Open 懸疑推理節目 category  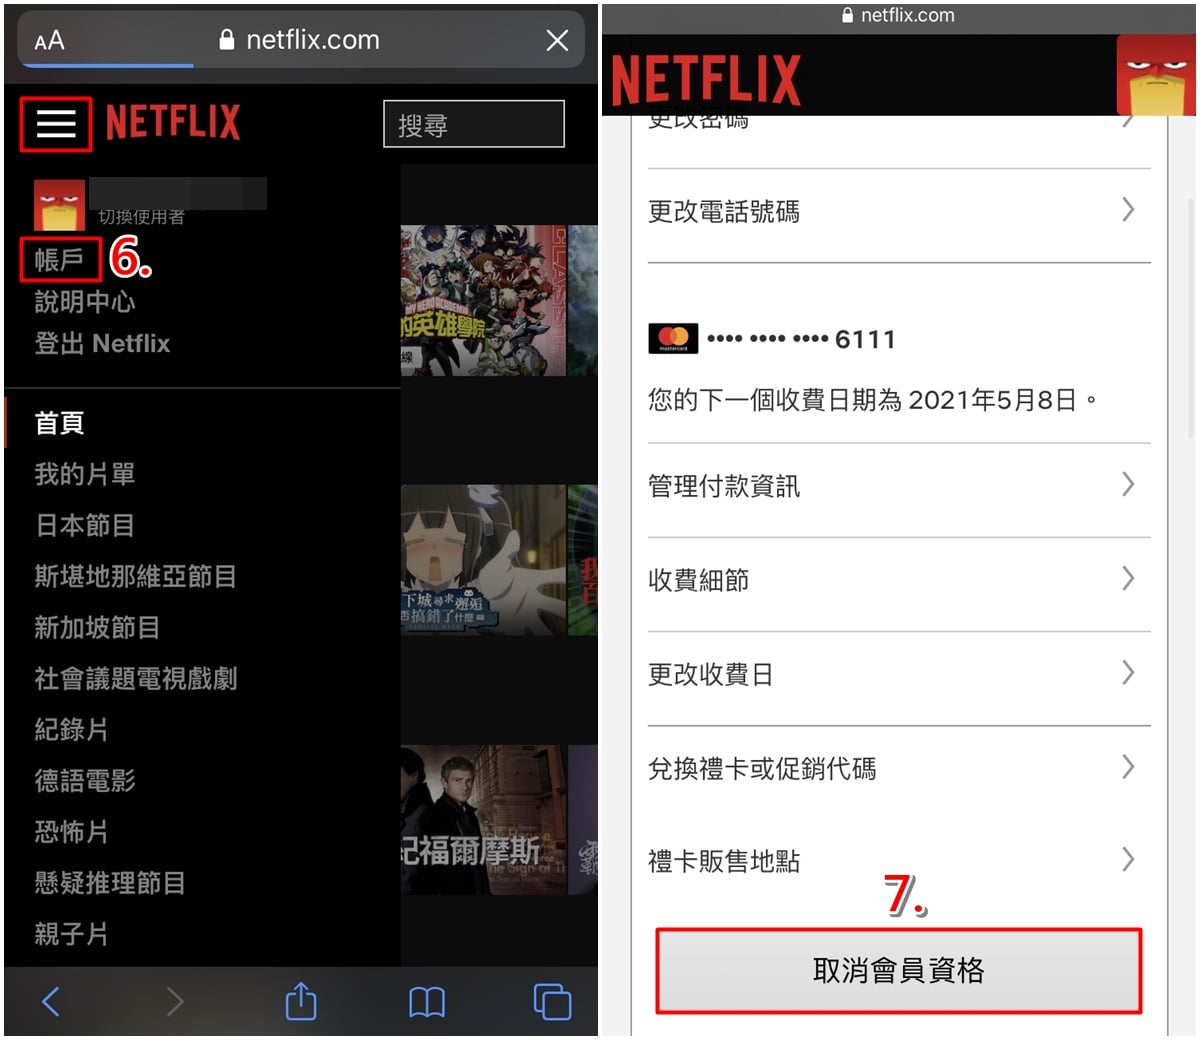109,882
